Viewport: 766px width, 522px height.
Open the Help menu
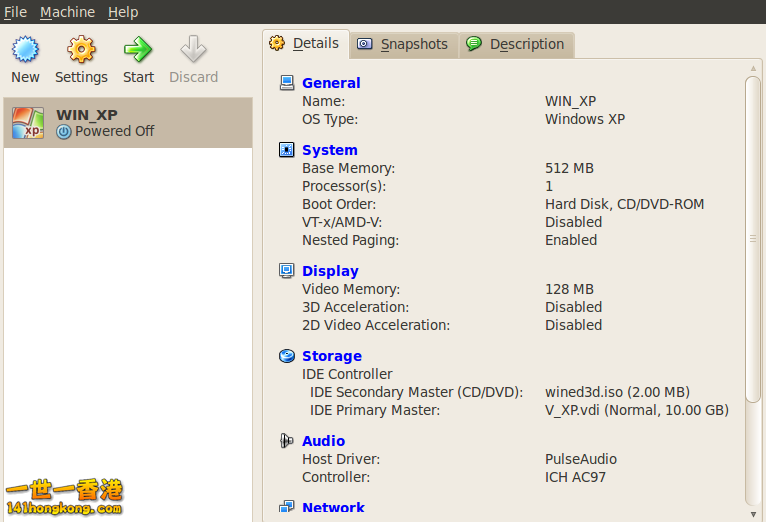[x=123, y=12]
